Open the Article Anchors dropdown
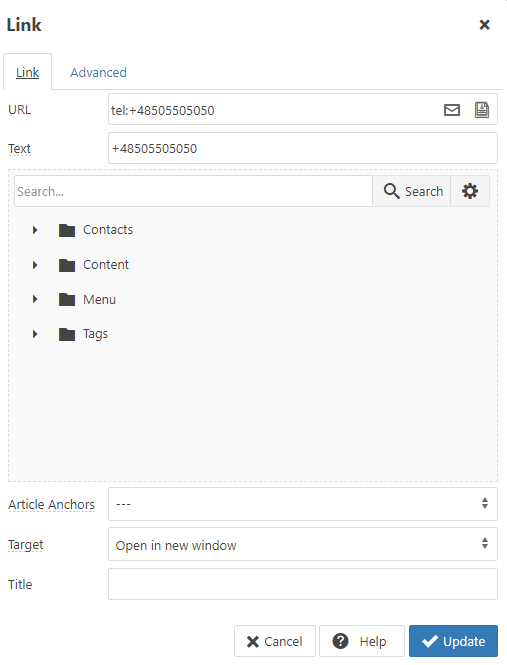Image resolution: width=507 pixels, height=665 pixels. coord(303,504)
